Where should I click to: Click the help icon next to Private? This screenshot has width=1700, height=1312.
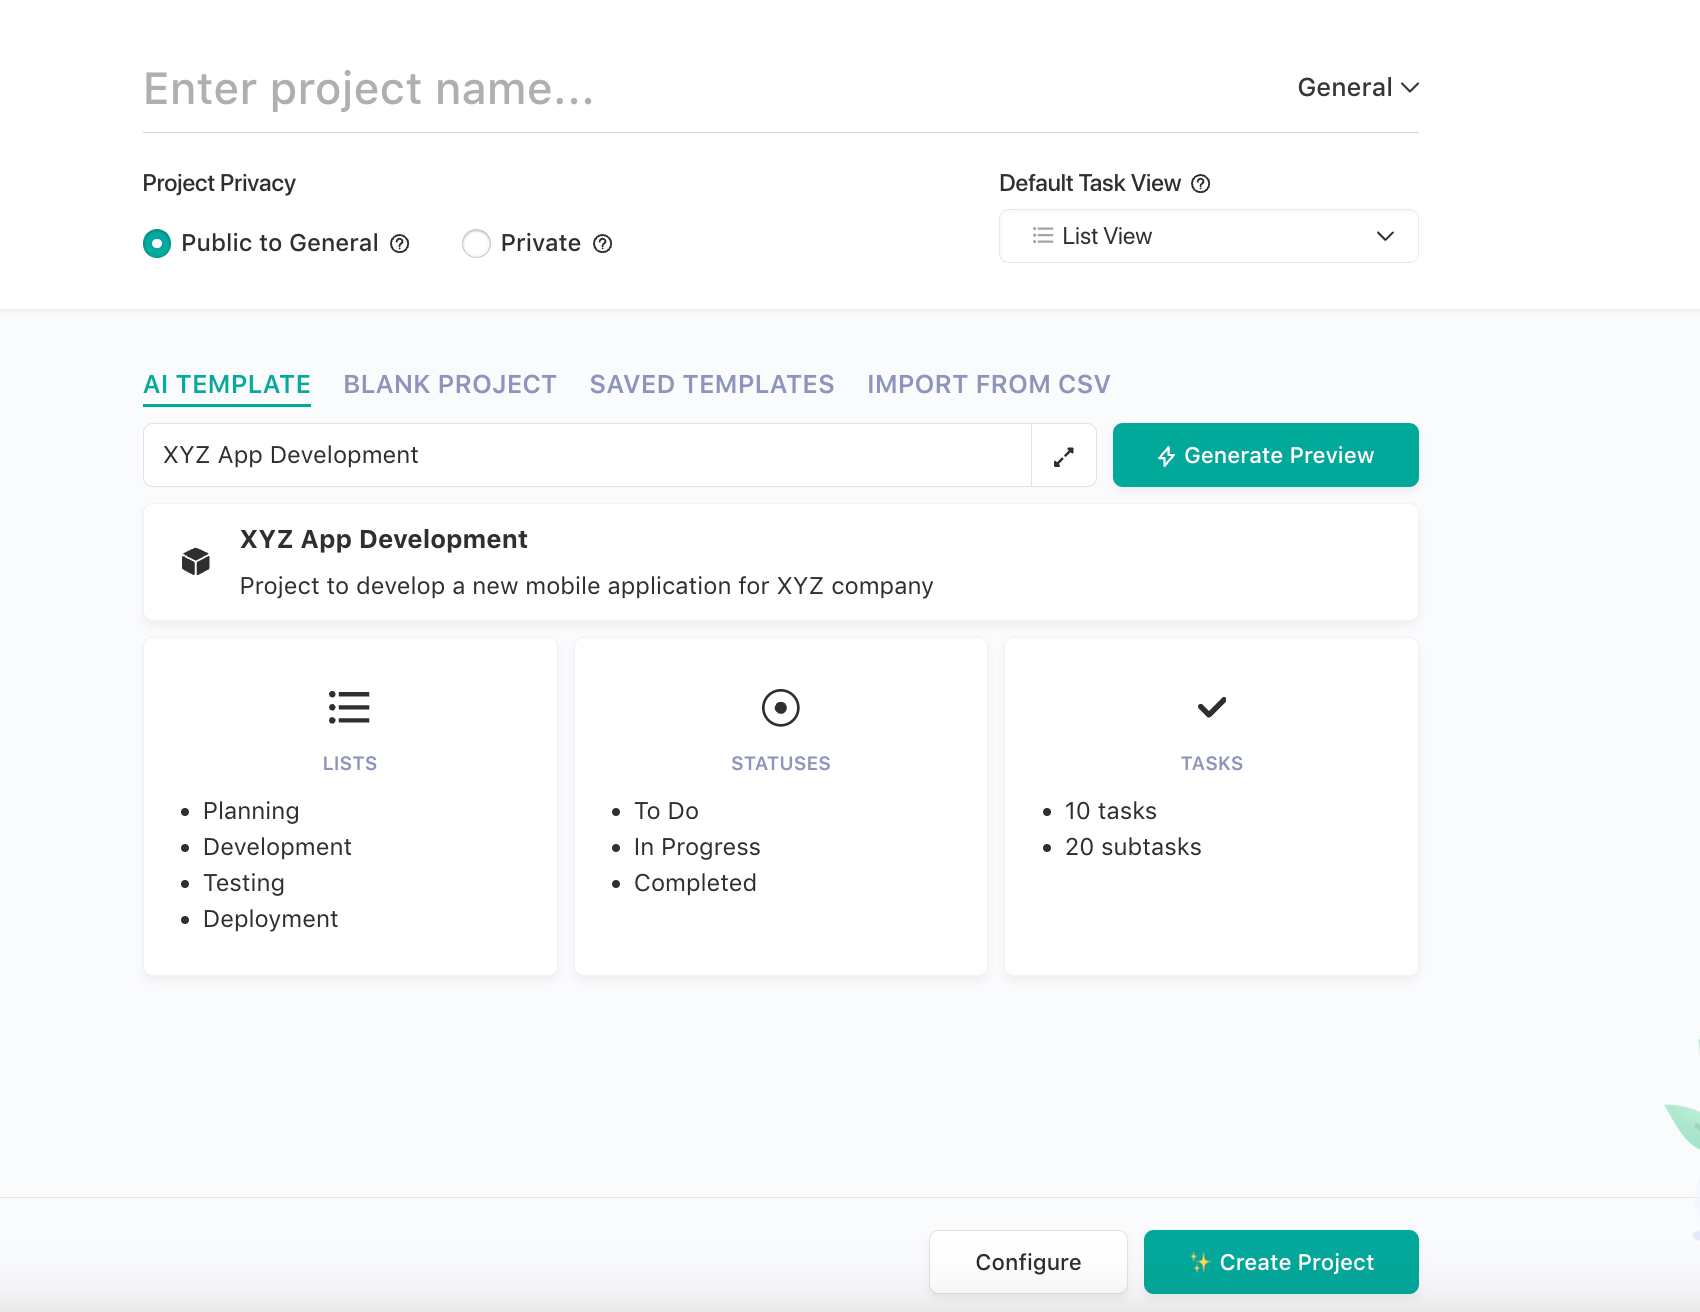(x=602, y=243)
